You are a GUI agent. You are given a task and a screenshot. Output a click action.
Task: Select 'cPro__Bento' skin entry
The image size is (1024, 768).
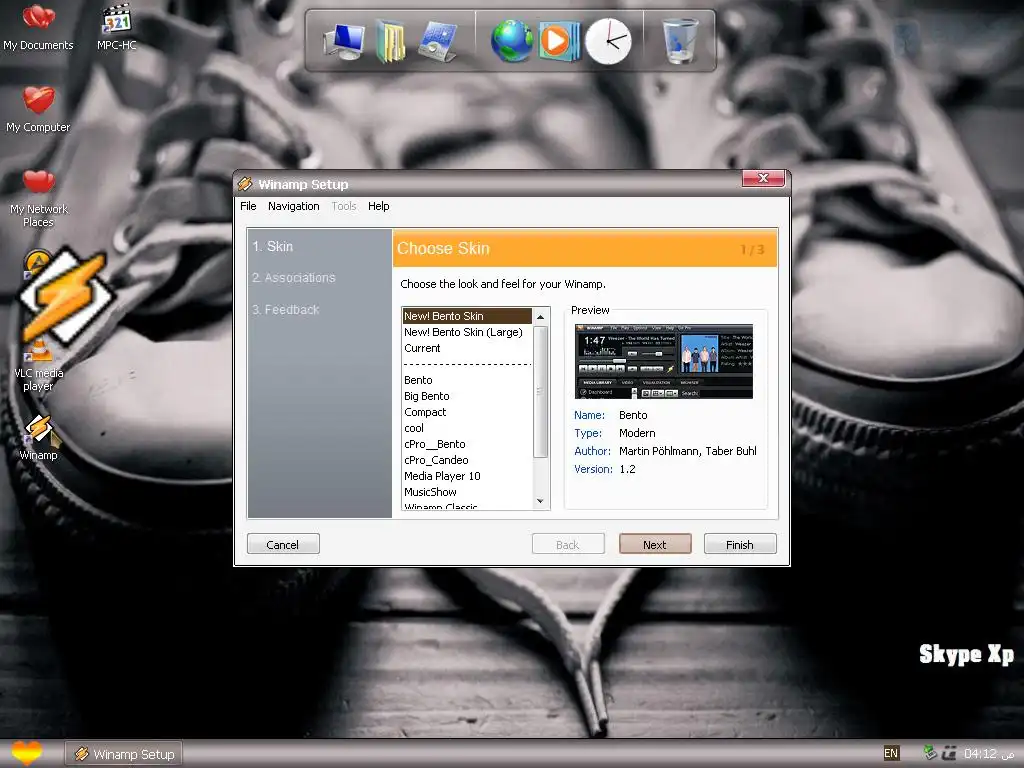tap(467, 444)
